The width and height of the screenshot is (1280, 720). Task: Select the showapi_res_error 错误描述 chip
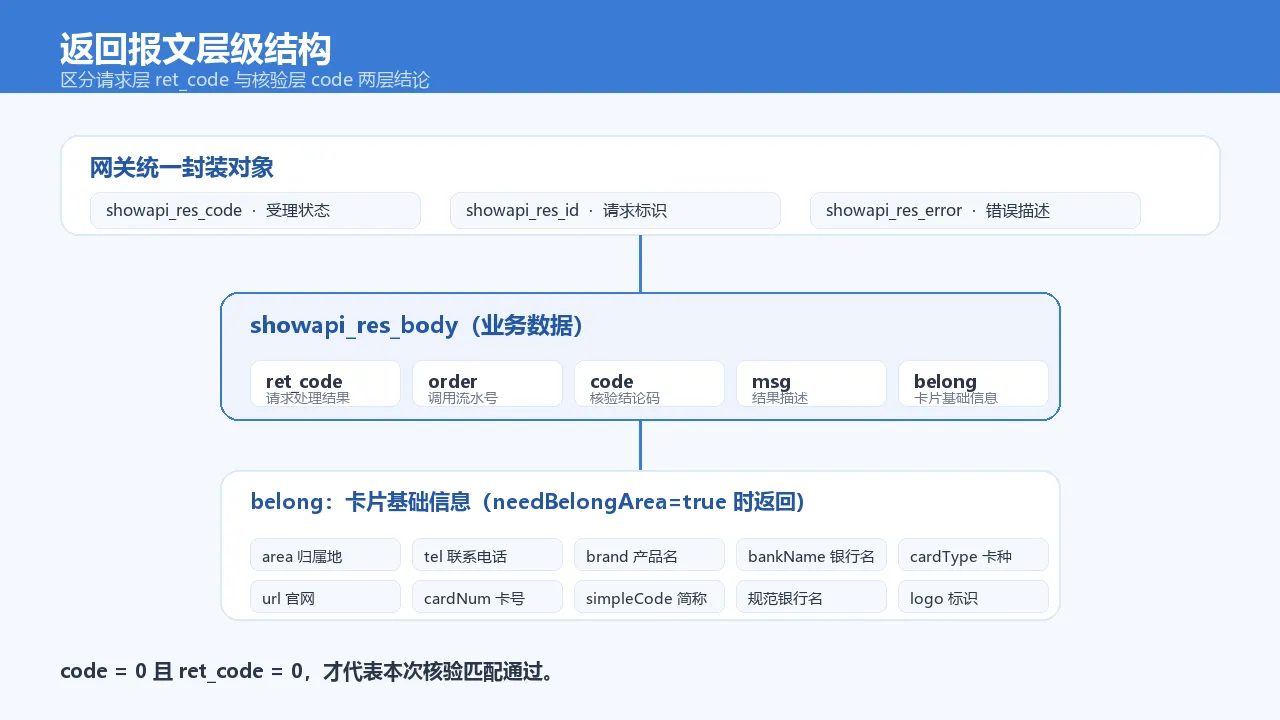(x=975, y=210)
